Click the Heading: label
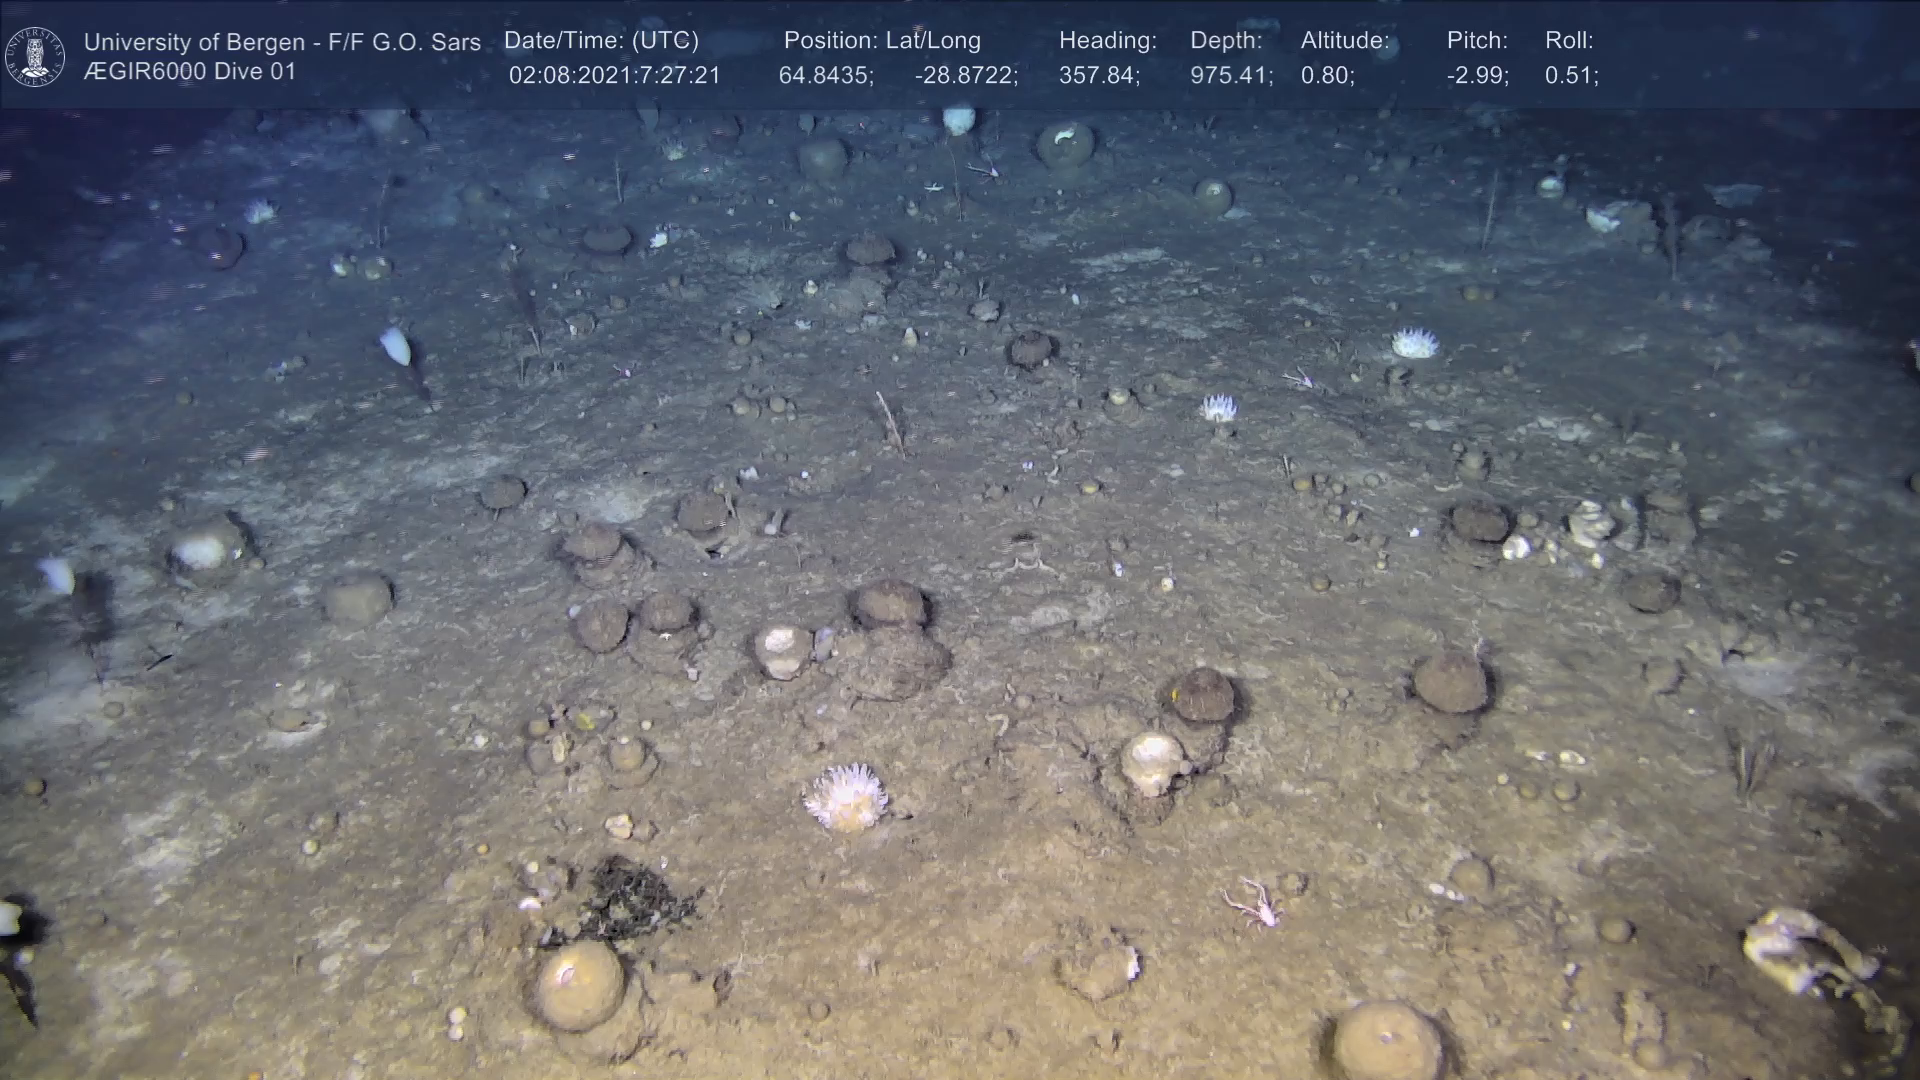Image resolution: width=1920 pixels, height=1080 pixels. click(x=1107, y=41)
